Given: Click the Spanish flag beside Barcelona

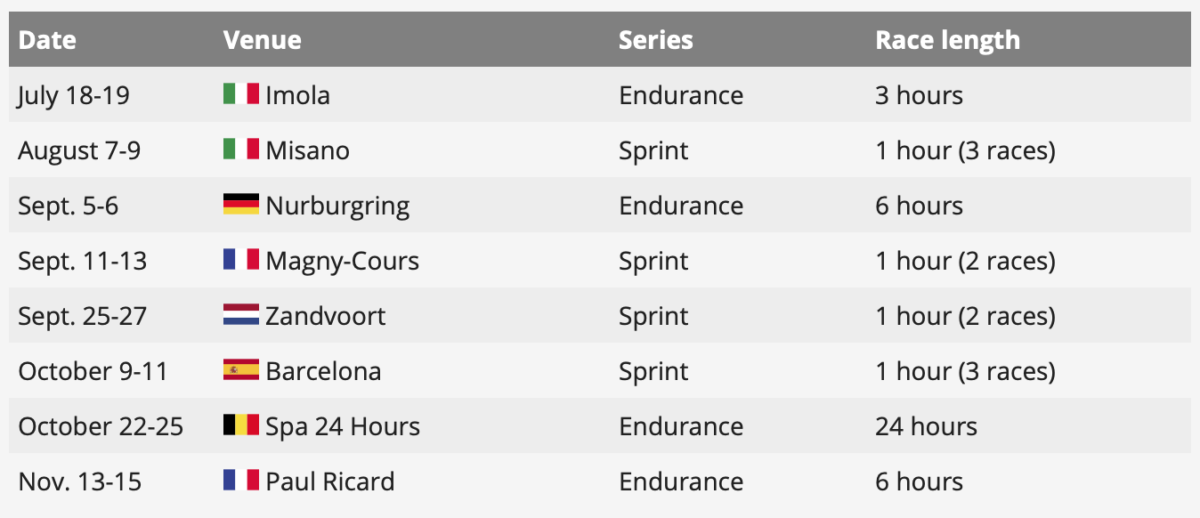Looking at the screenshot, I should [241, 371].
